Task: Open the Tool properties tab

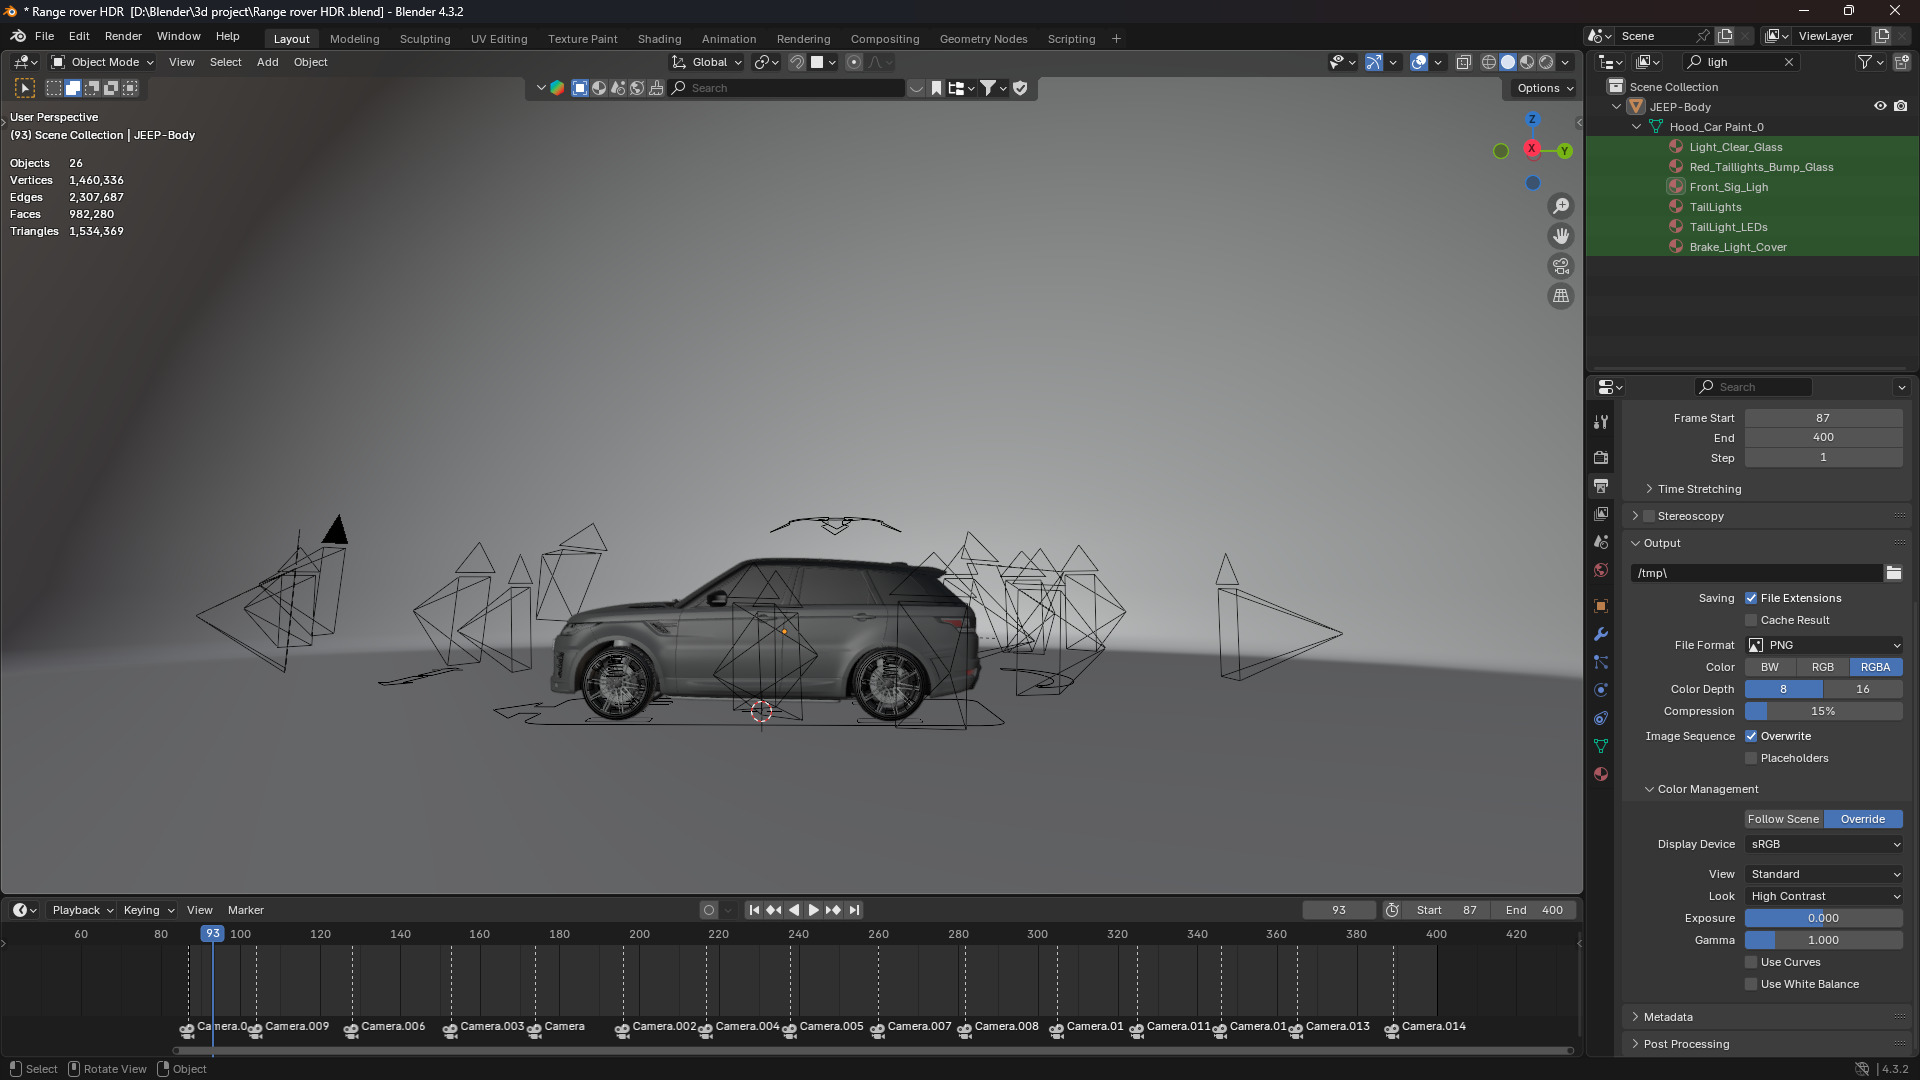Action: (1601, 422)
